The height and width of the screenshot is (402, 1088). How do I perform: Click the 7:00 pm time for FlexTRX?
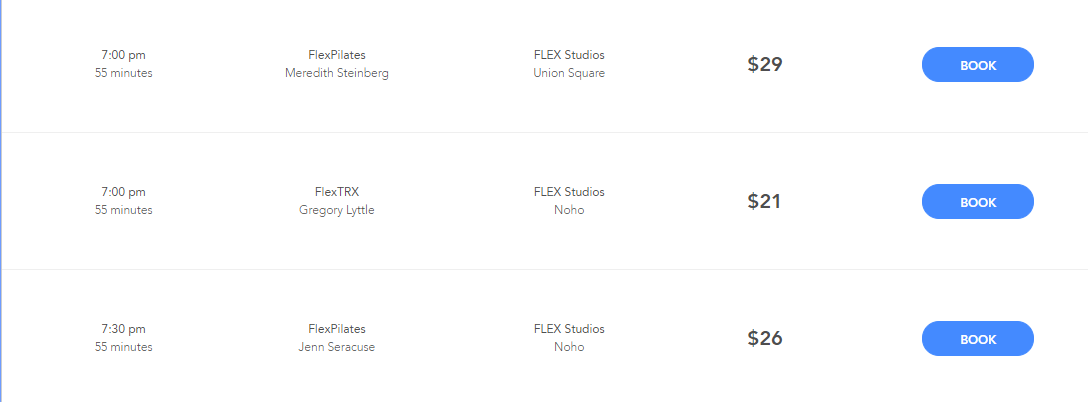point(124,192)
